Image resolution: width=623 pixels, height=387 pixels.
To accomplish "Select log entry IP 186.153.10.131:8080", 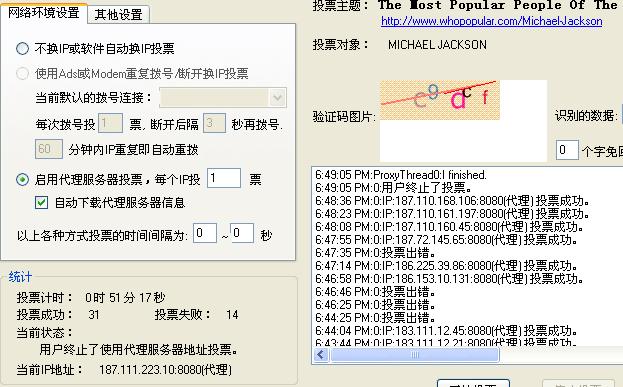I will 449,279.
